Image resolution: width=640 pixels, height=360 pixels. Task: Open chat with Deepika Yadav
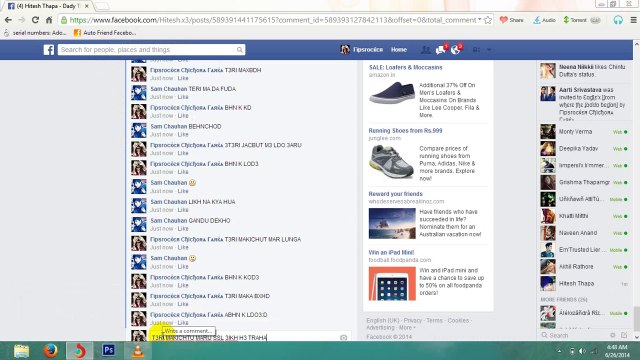(584, 149)
